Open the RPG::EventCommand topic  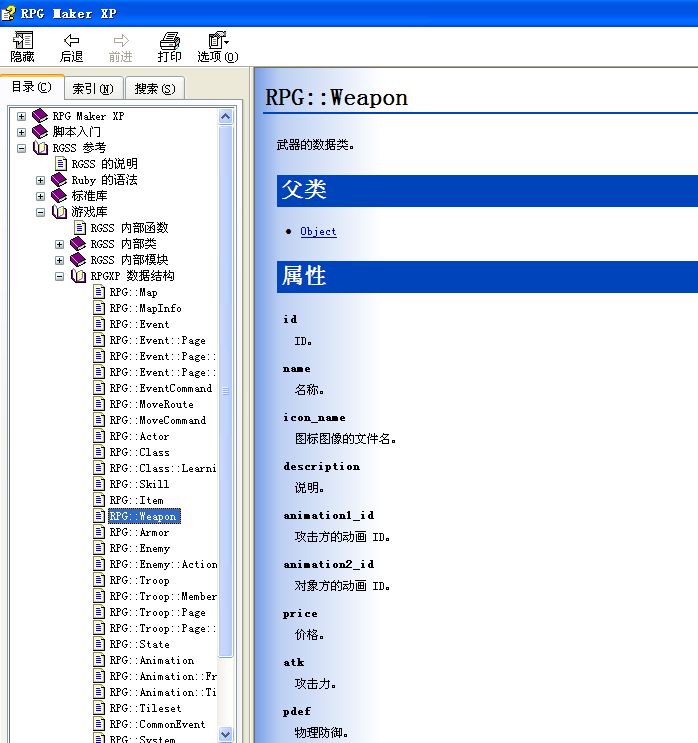click(x=161, y=388)
